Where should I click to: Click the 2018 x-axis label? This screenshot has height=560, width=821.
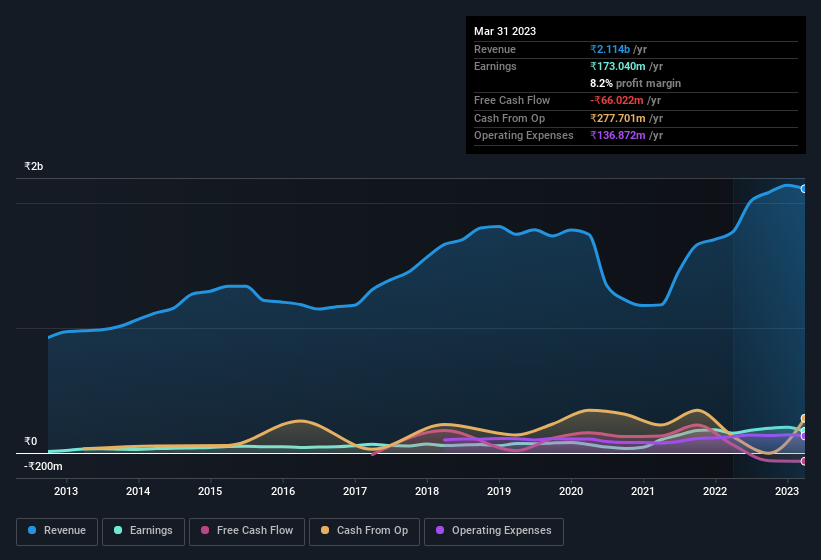[x=427, y=491]
